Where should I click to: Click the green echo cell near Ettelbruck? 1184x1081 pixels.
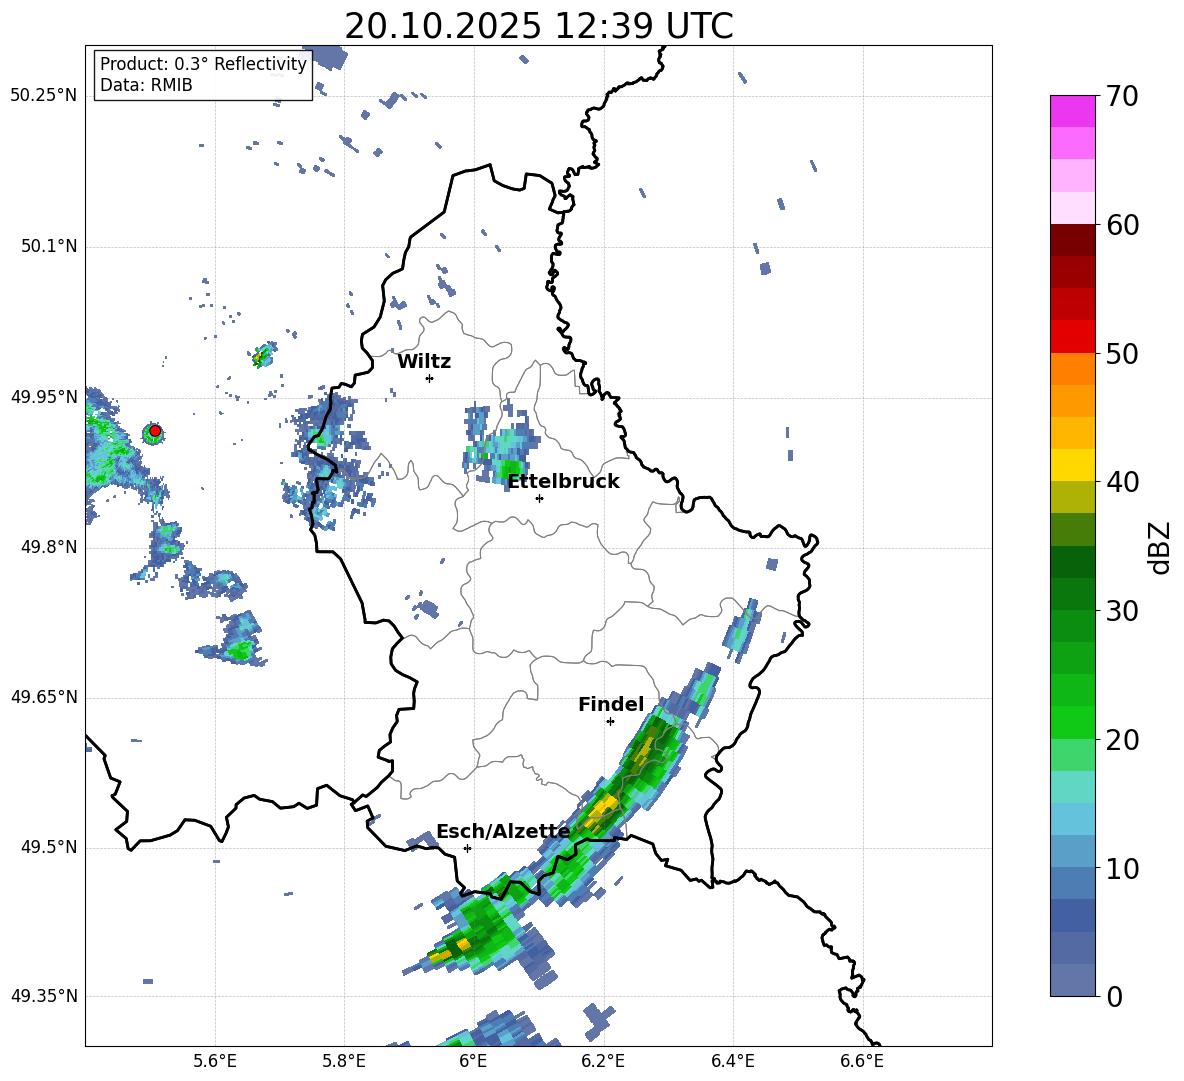[x=512, y=471]
